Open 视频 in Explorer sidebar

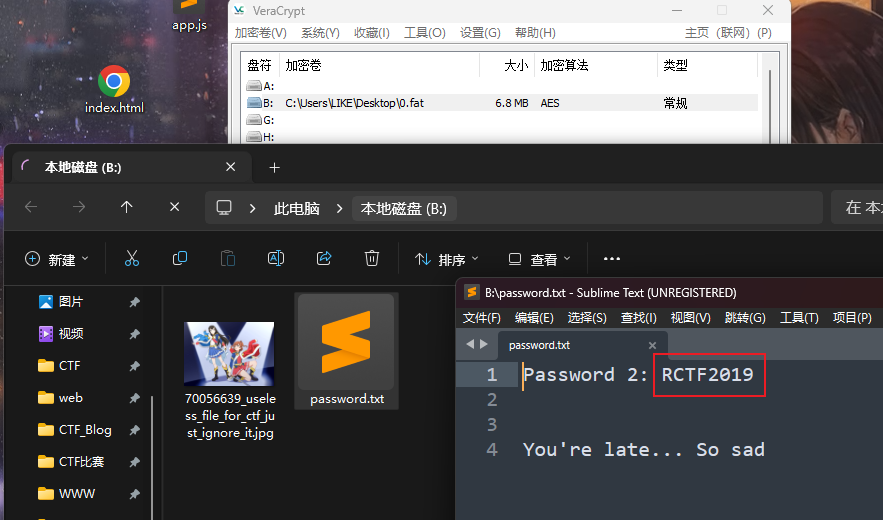[61, 334]
